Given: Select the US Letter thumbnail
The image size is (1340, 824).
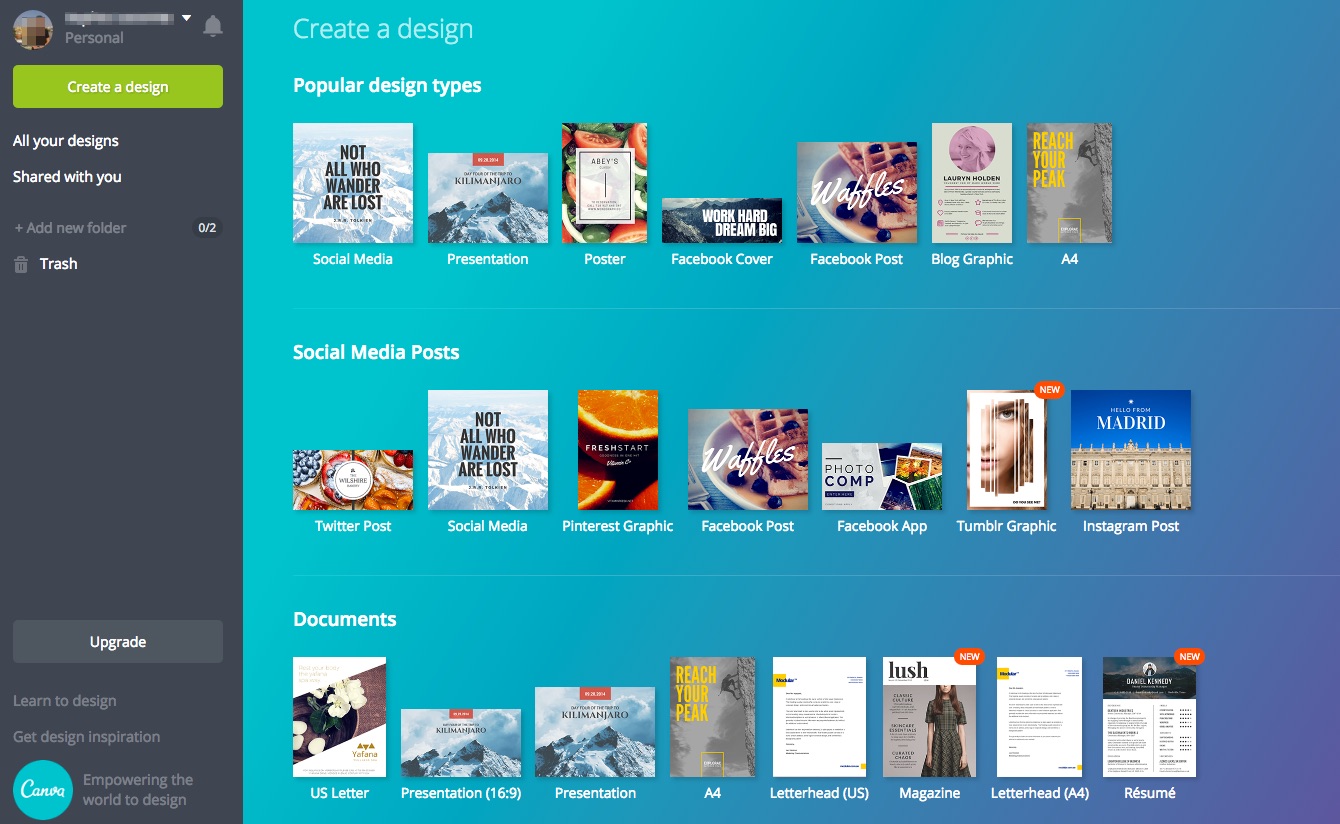Looking at the screenshot, I should pos(339,717).
